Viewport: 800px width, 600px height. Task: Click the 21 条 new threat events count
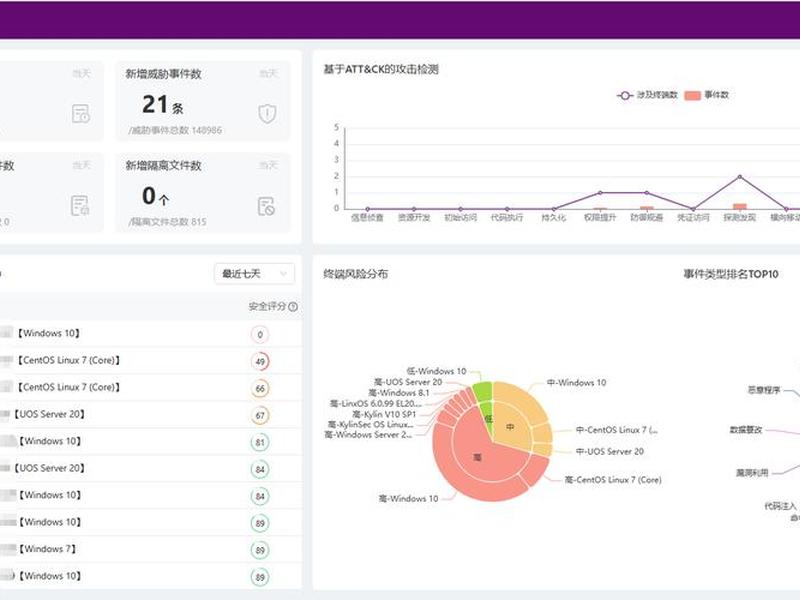[x=163, y=105]
